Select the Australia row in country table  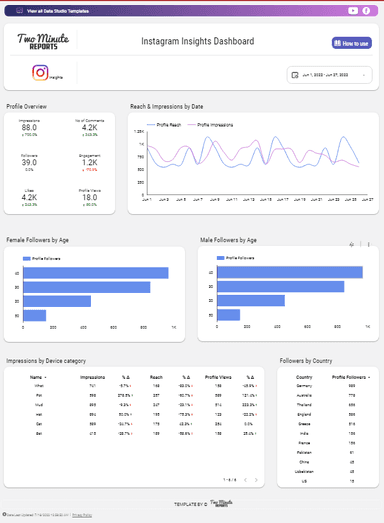click(x=328, y=395)
